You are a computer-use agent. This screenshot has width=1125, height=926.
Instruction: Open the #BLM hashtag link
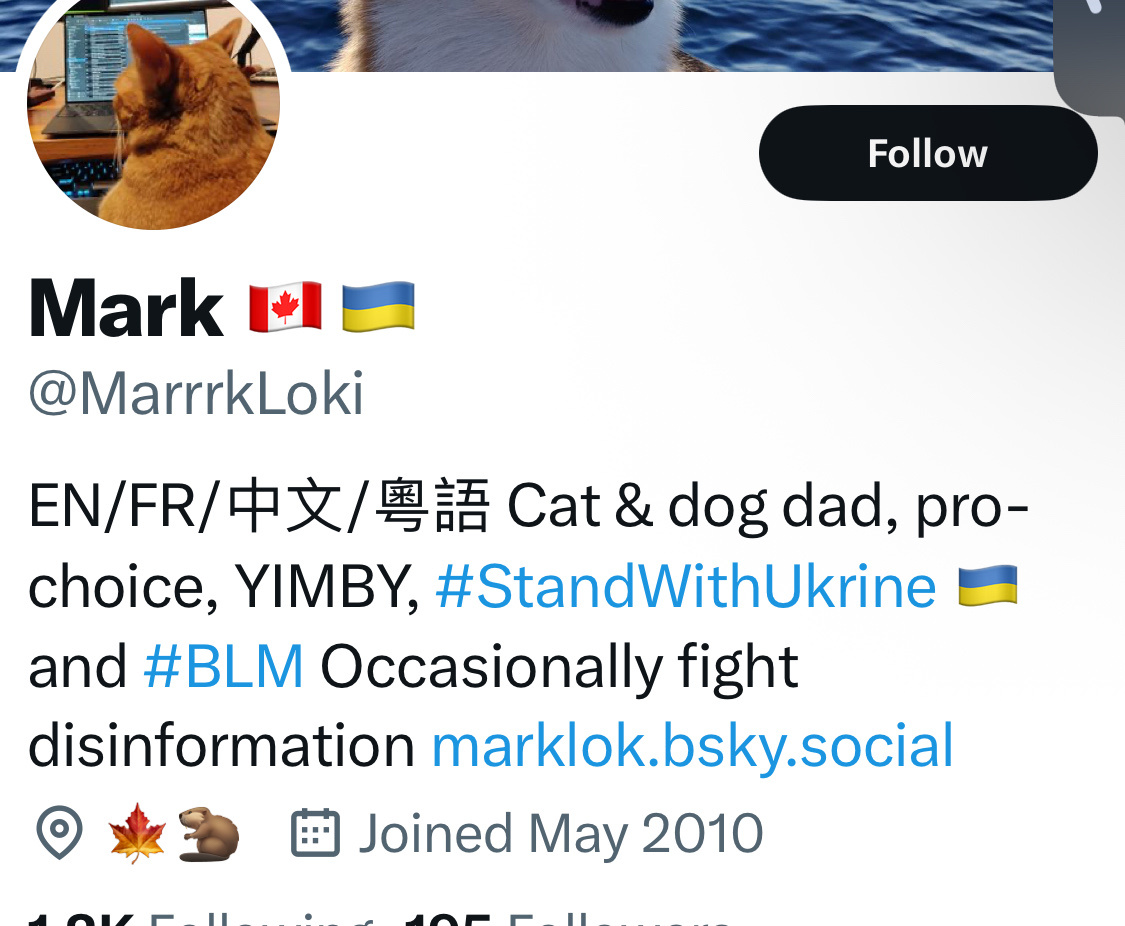point(223,667)
